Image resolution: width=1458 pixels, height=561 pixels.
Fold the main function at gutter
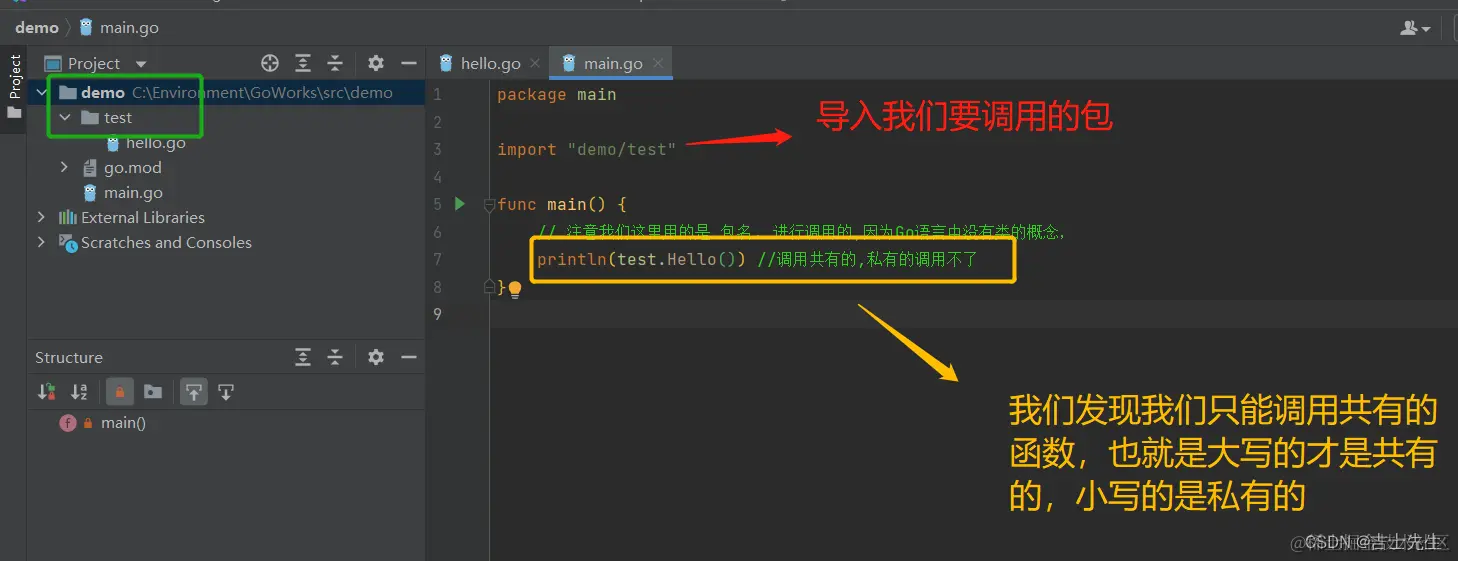[x=489, y=205]
